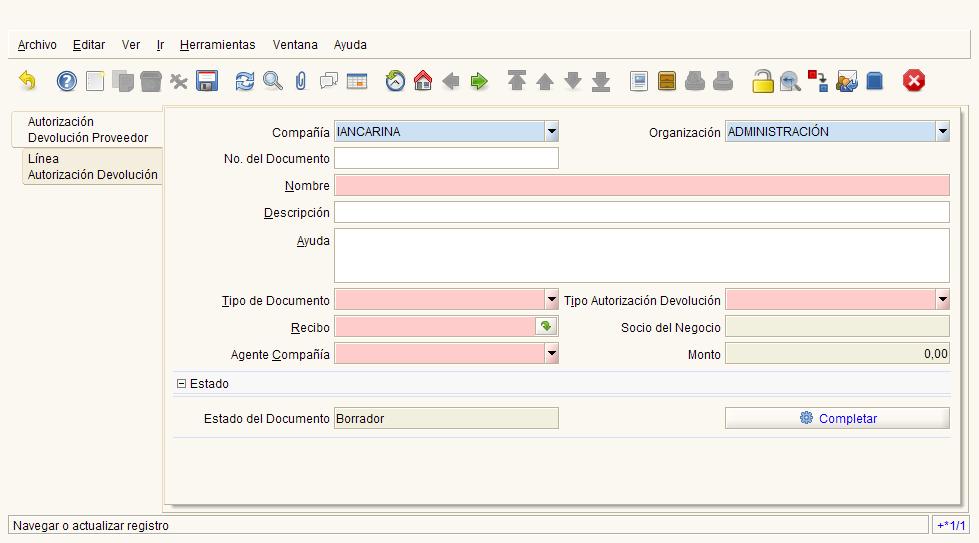Viewport: 979px width, 543px height.
Task: Click into the Nombre input field
Action: pos(642,185)
